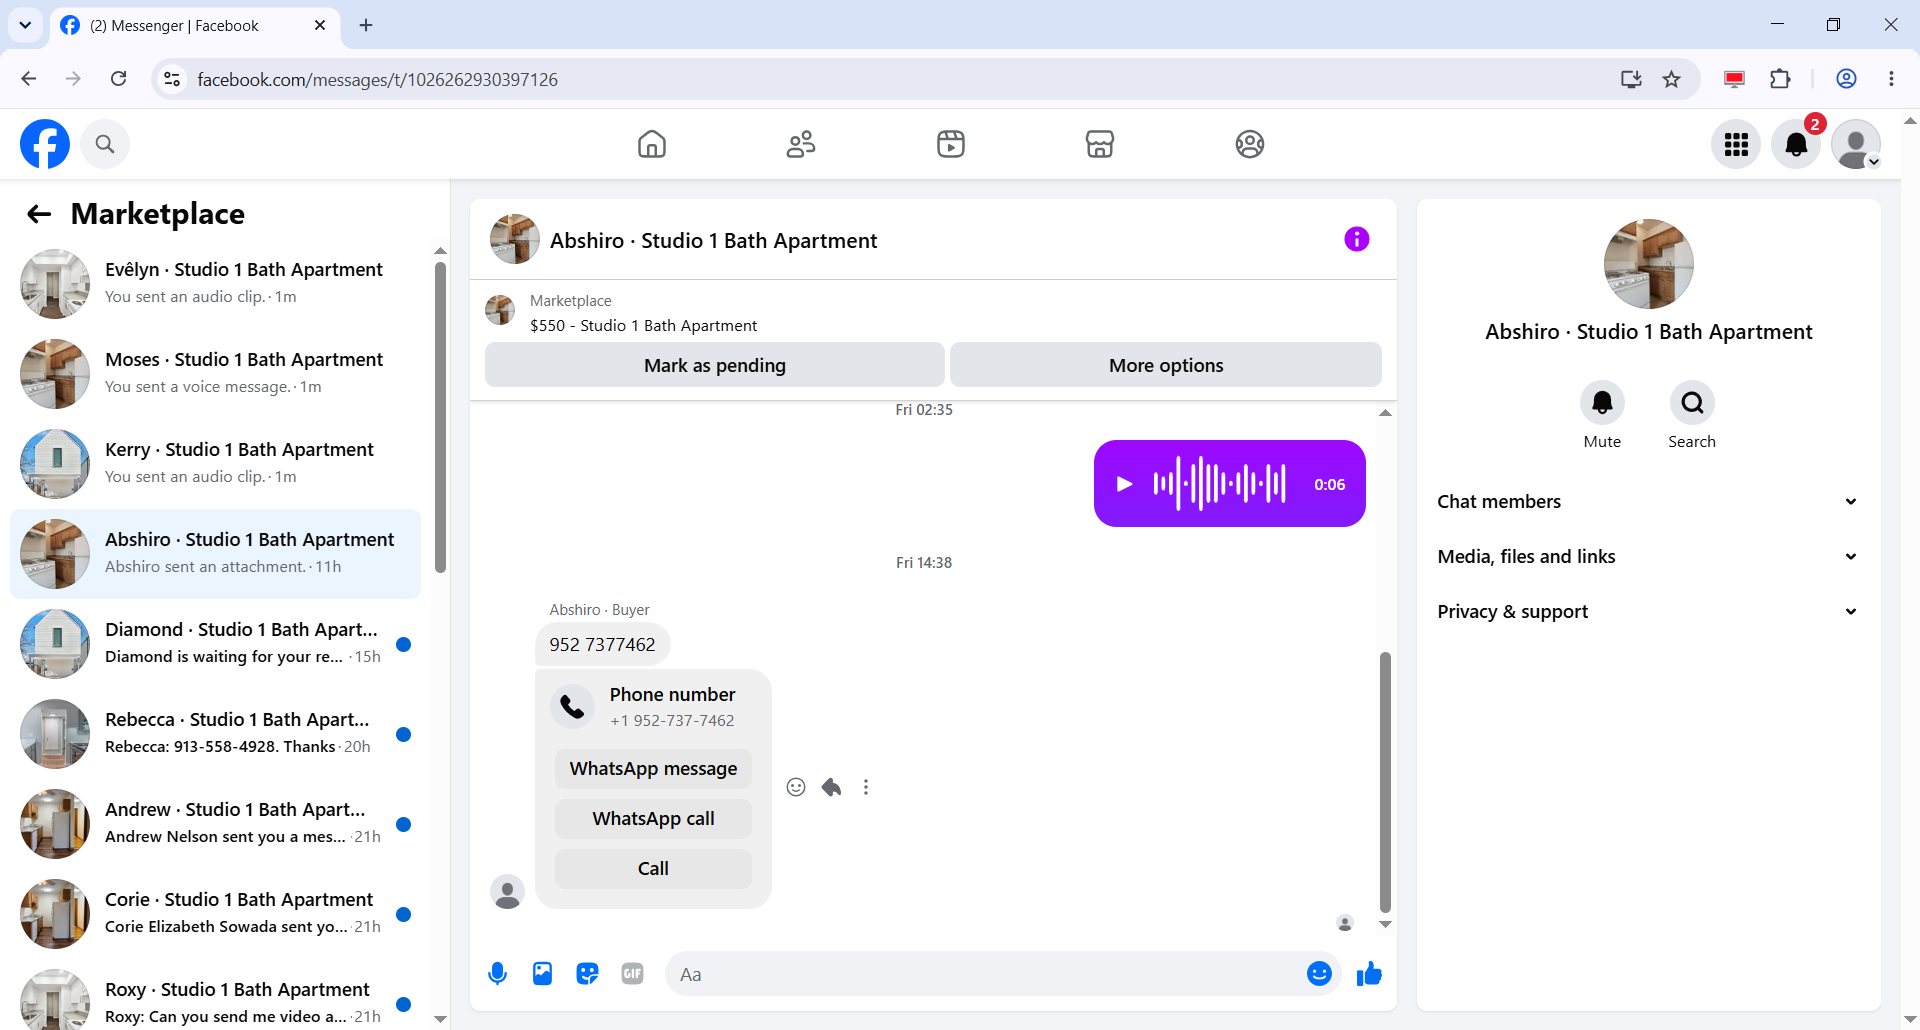The image size is (1920, 1030).
Task: Play the 0:06 voice message
Action: pos(1125,484)
